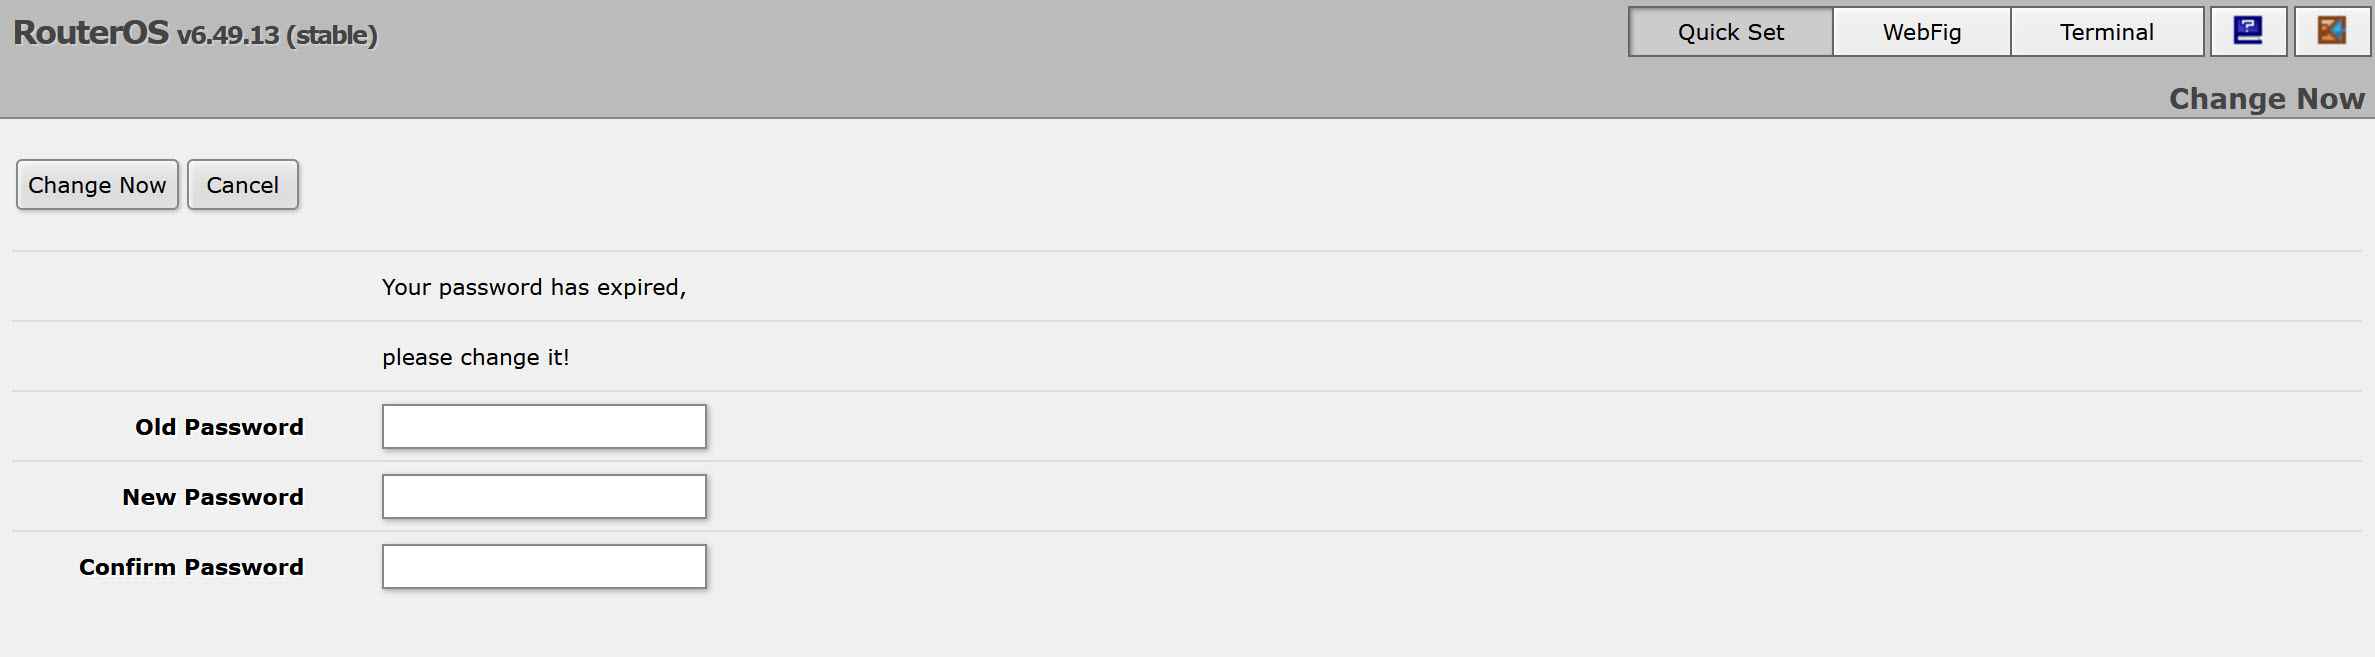The image size is (2375, 657).
Task: Focus the Old Password input field
Action: click(x=544, y=427)
